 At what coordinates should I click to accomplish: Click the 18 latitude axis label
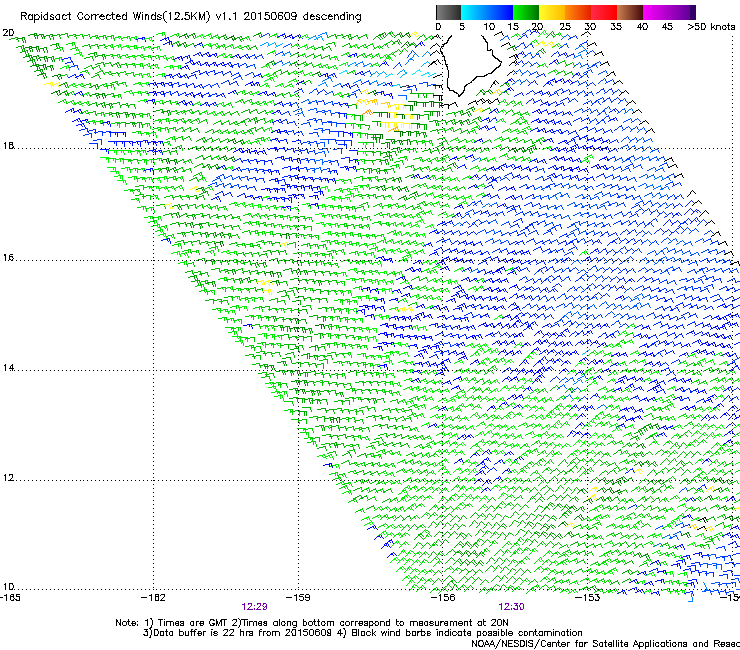tap(8, 145)
